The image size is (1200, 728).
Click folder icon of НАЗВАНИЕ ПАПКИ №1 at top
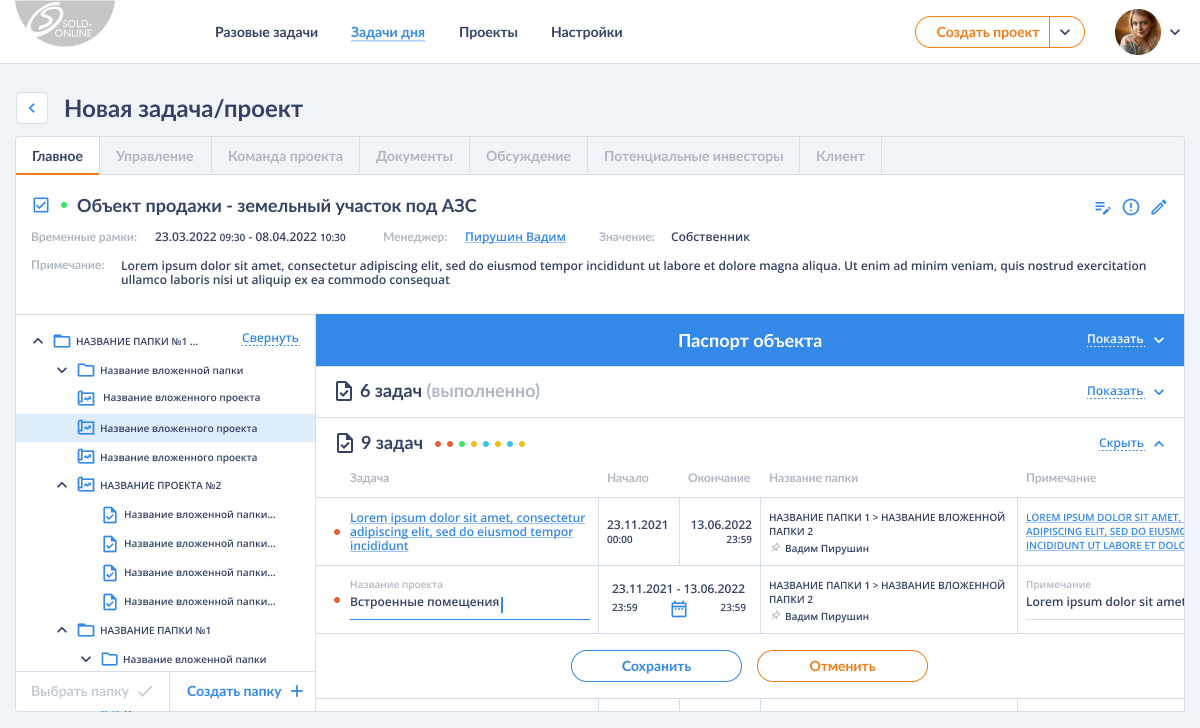pos(61,341)
